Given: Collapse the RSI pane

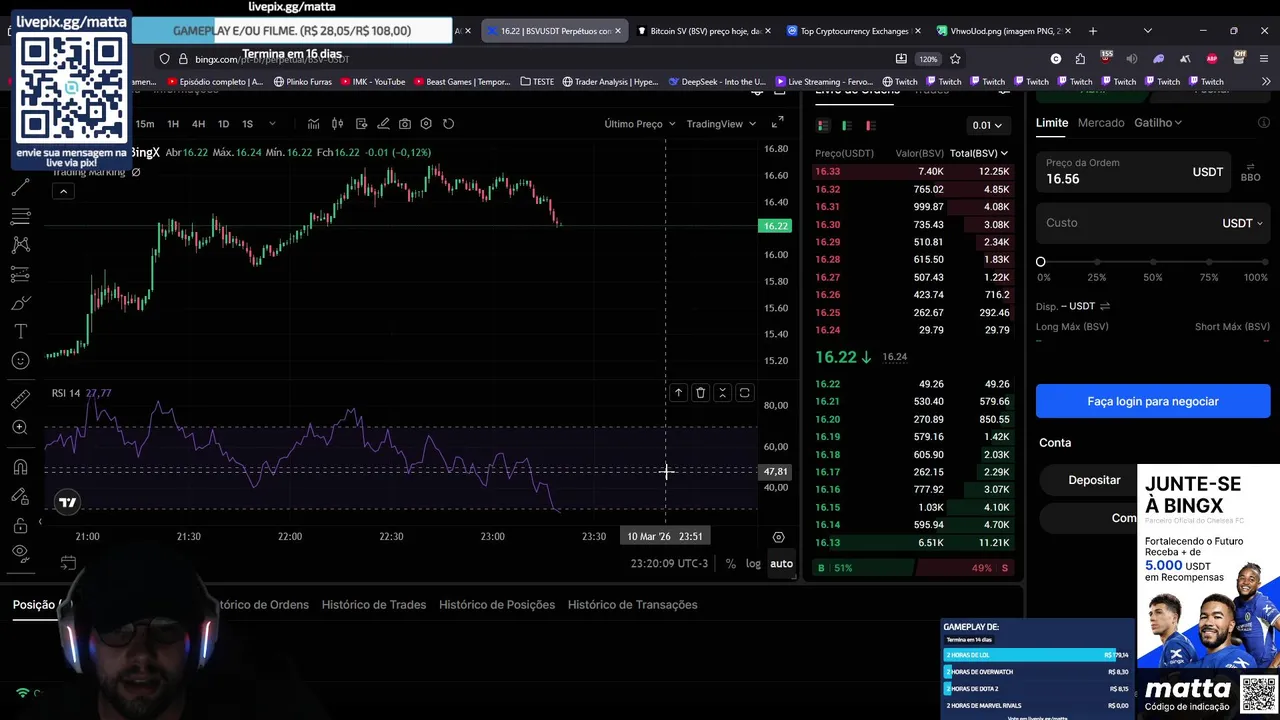Looking at the screenshot, I should [x=722, y=393].
